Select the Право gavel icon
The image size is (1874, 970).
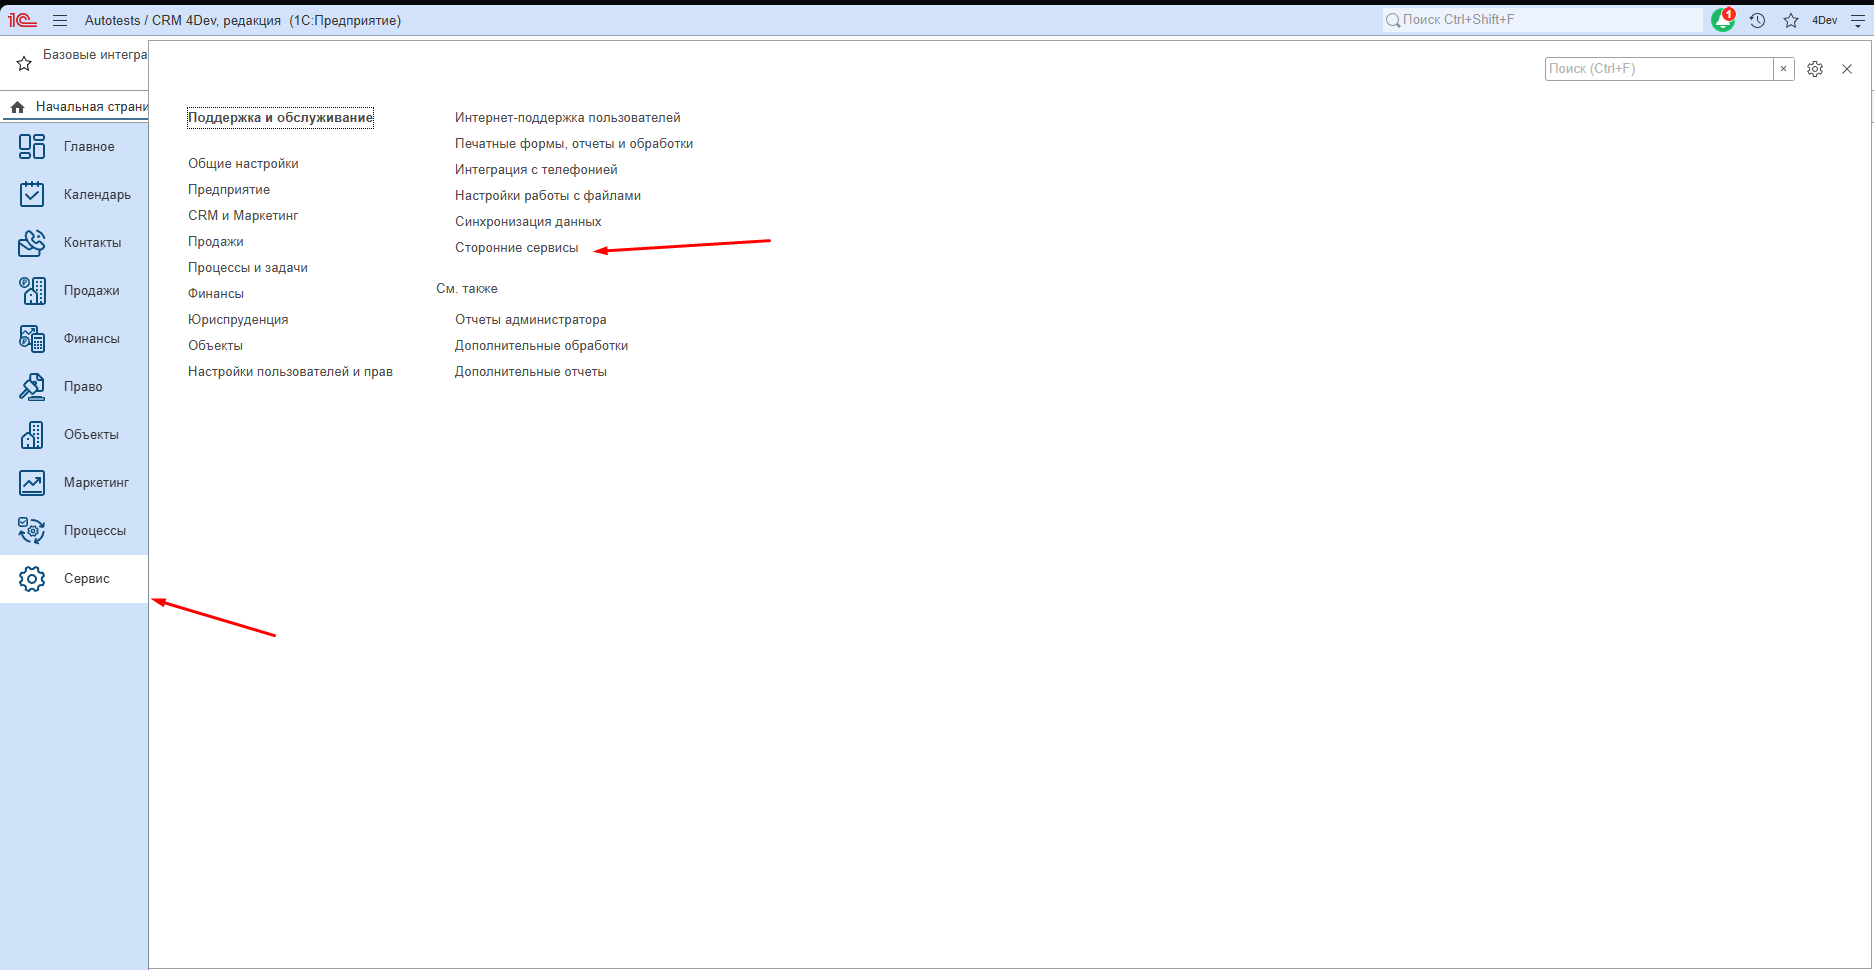click(32, 386)
